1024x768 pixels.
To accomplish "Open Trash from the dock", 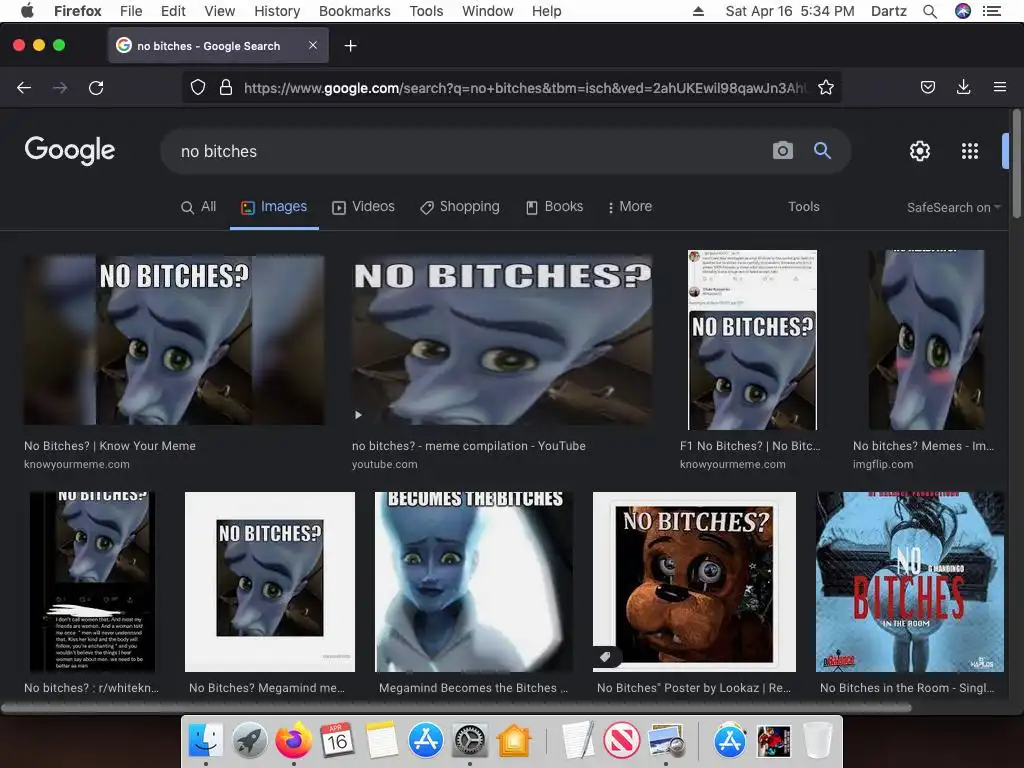I will [817, 741].
